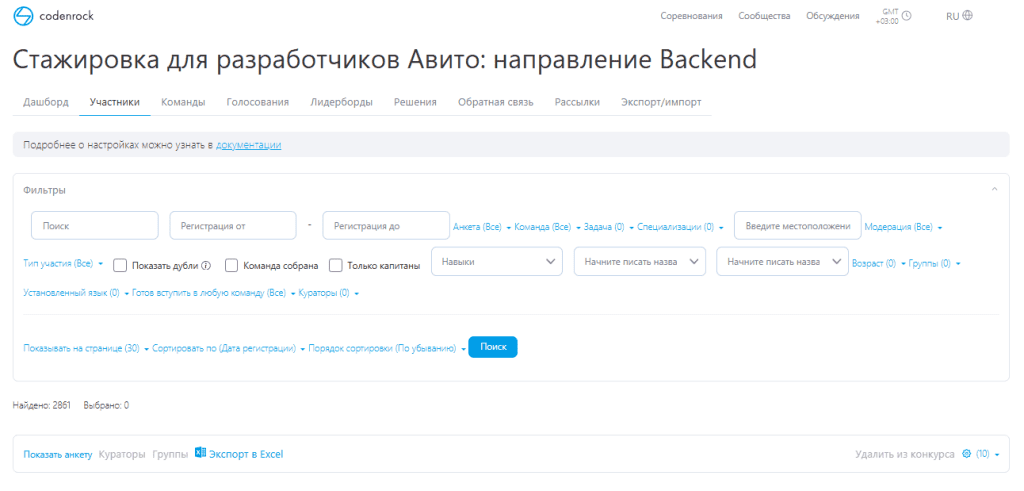Focus the Введите местоположение field
1024x491 pixels.
click(x=798, y=225)
